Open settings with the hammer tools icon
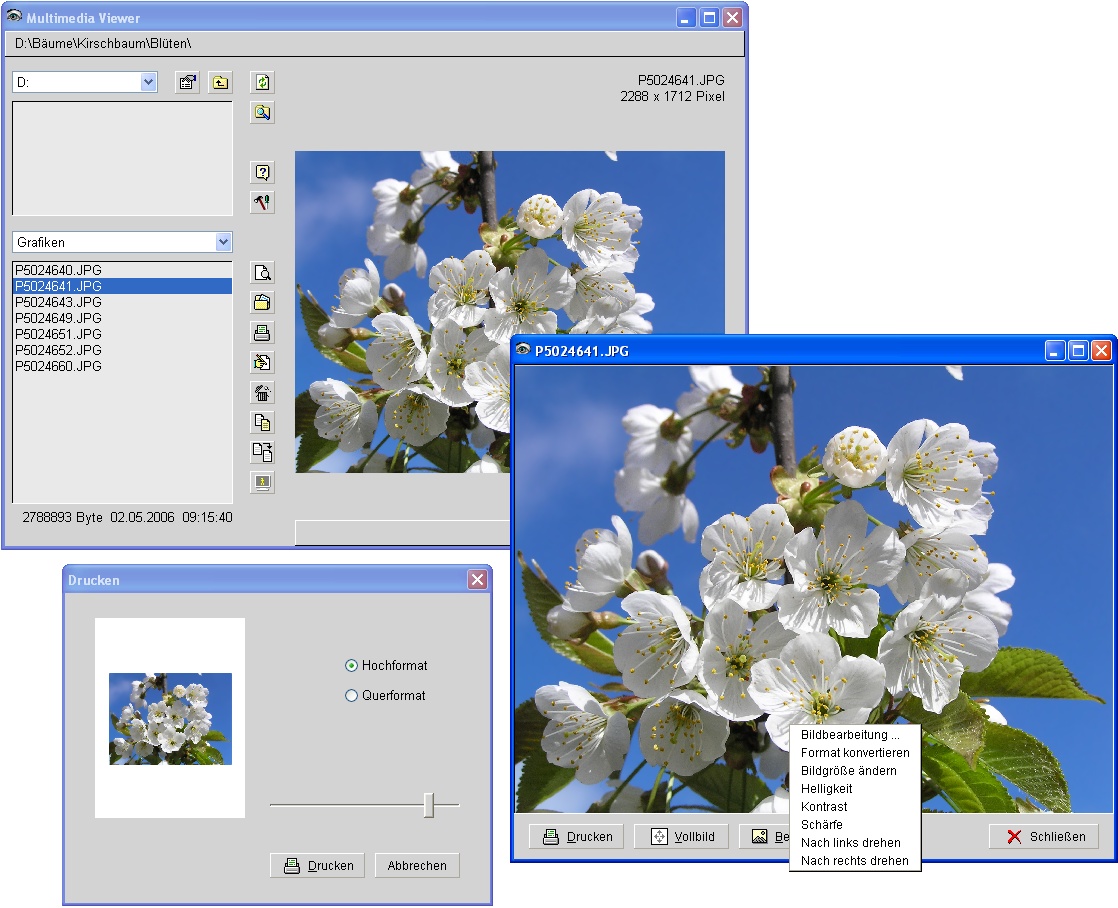 point(262,202)
